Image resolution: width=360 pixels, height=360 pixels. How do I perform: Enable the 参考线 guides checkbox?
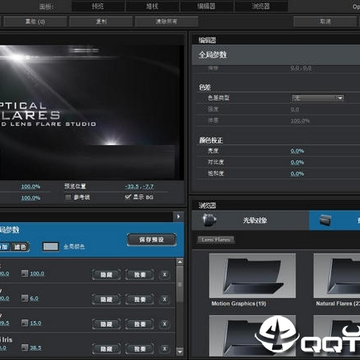coord(68,197)
